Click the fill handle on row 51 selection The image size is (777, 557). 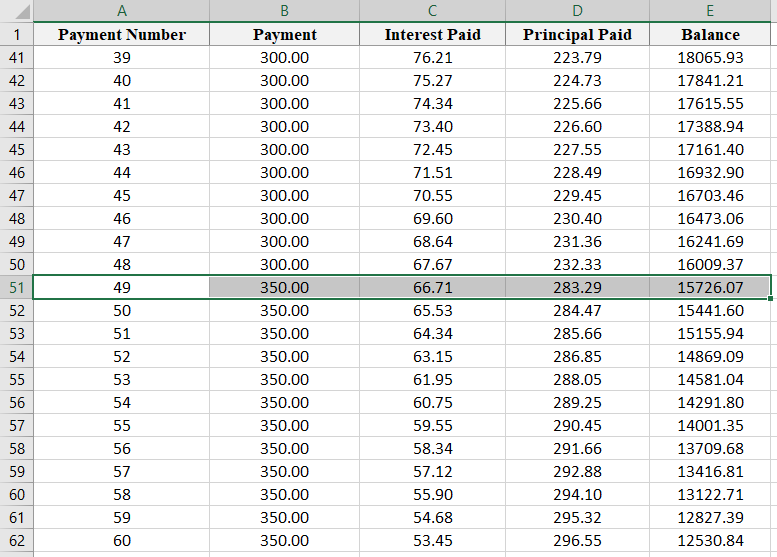(771, 298)
